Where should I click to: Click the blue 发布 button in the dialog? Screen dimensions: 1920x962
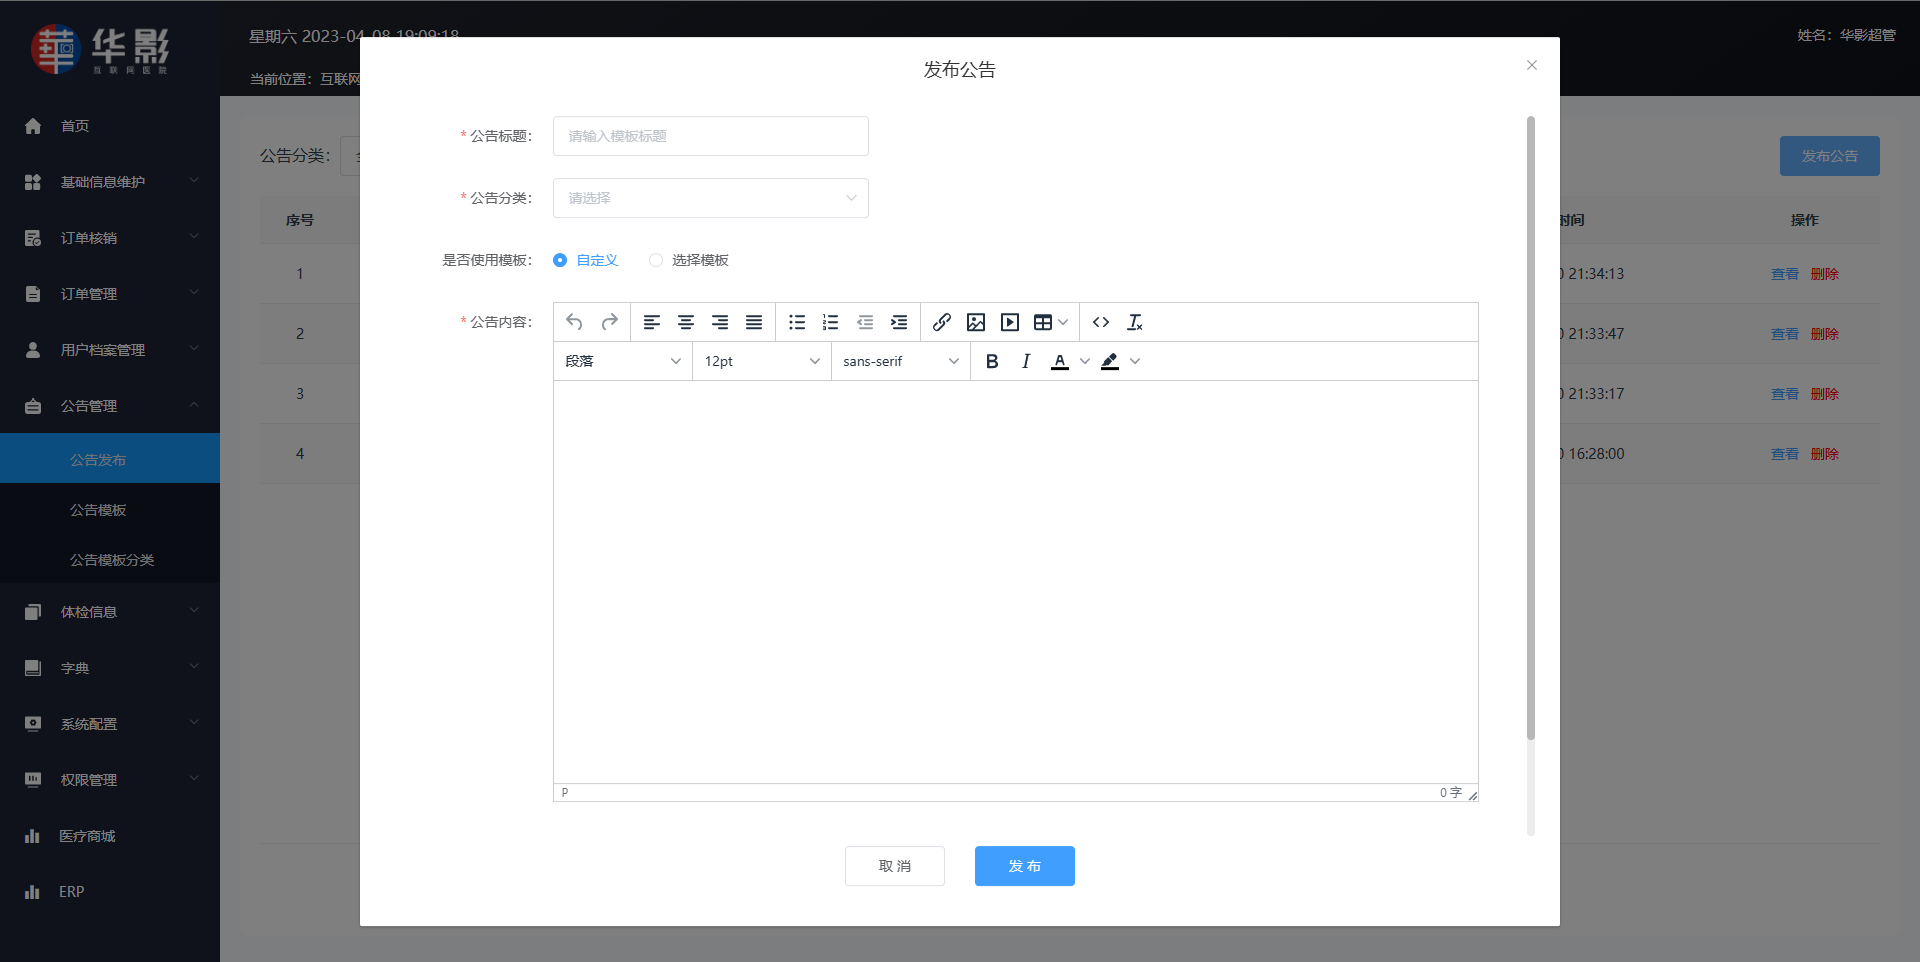(1025, 866)
